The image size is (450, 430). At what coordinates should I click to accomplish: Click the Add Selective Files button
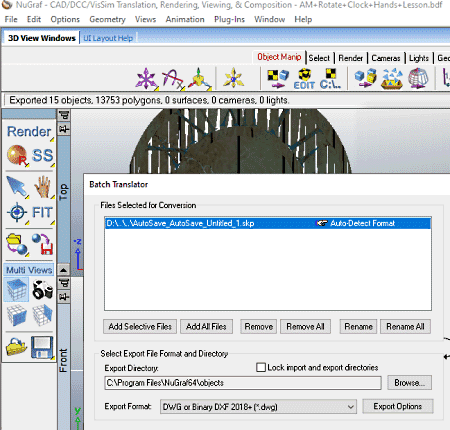tap(140, 326)
